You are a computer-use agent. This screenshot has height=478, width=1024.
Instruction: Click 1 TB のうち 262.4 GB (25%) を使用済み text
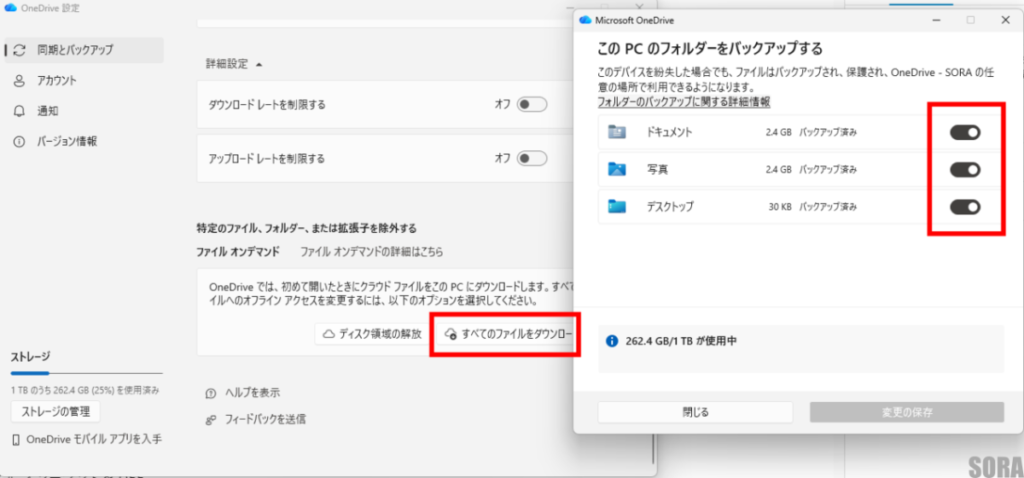pyautogui.click(x=85, y=390)
